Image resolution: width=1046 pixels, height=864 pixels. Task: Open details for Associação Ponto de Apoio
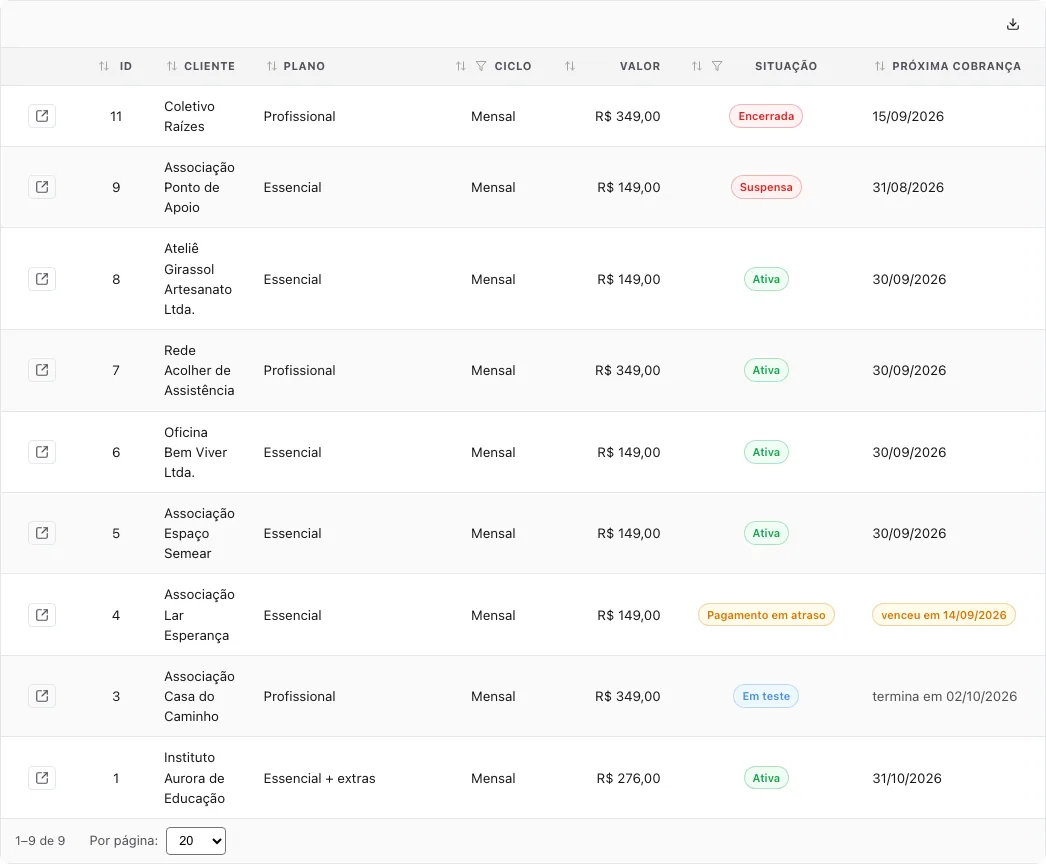(42, 187)
